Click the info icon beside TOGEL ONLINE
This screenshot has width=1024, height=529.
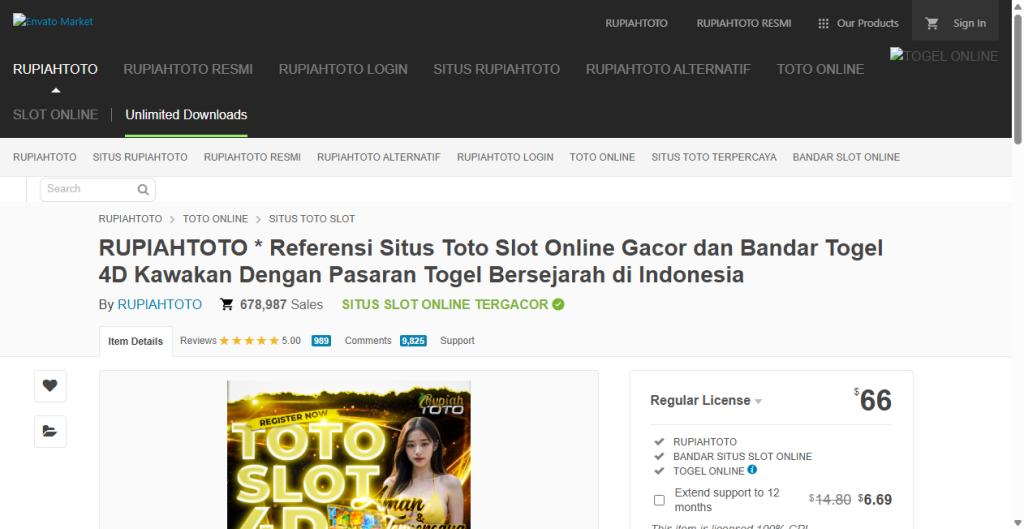752,470
